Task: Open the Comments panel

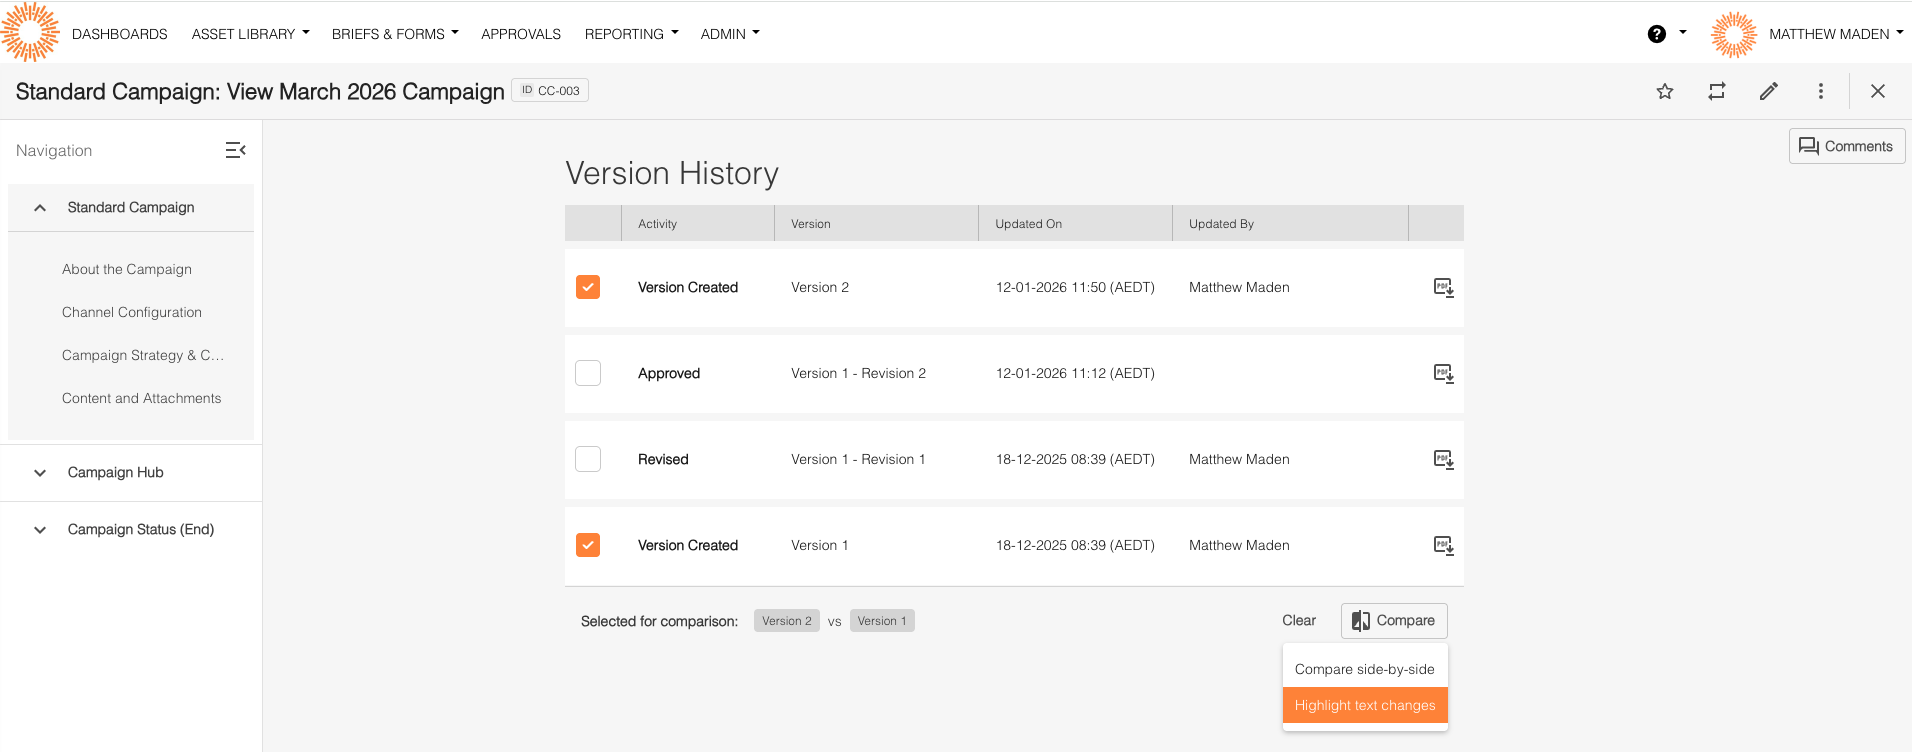Action: (x=1846, y=146)
